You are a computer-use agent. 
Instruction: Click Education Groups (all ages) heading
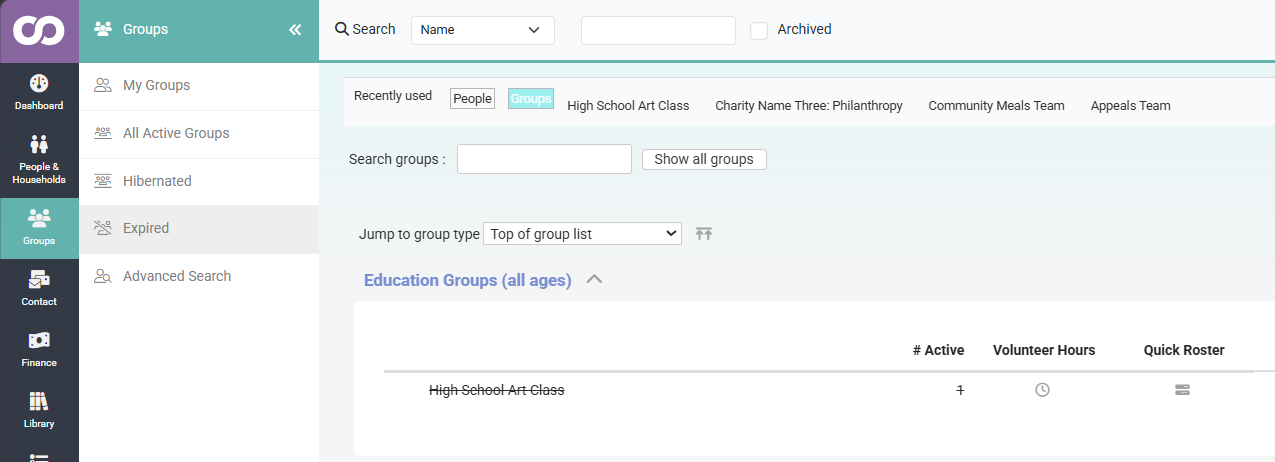click(467, 280)
